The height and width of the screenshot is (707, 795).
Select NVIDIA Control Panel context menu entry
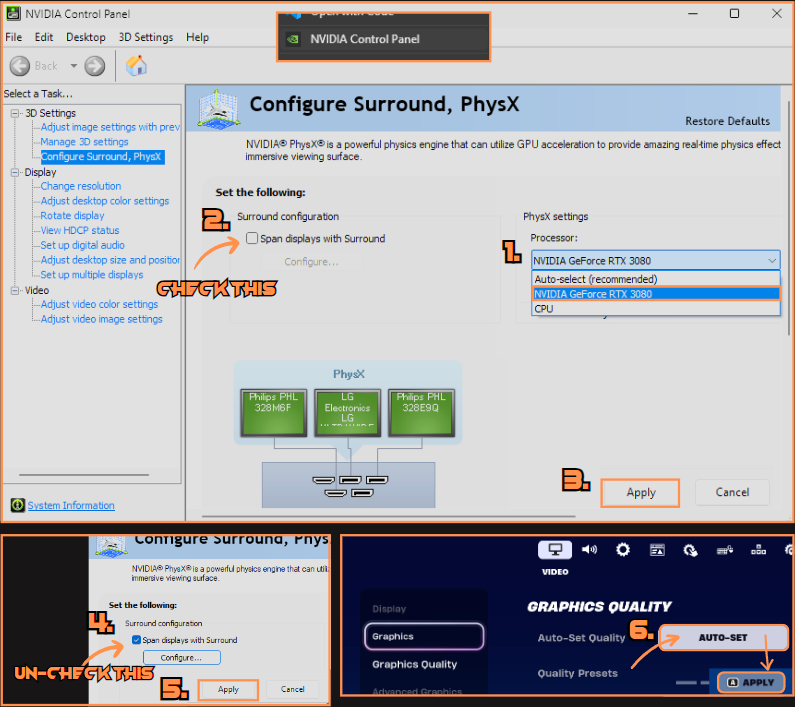click(x=383, y=39)
